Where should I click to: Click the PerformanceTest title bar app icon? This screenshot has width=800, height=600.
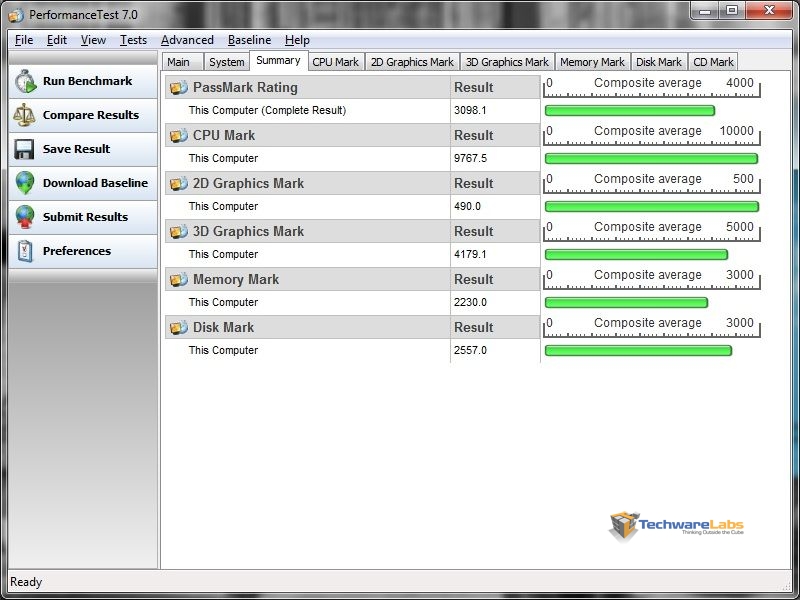coord(16,15)
